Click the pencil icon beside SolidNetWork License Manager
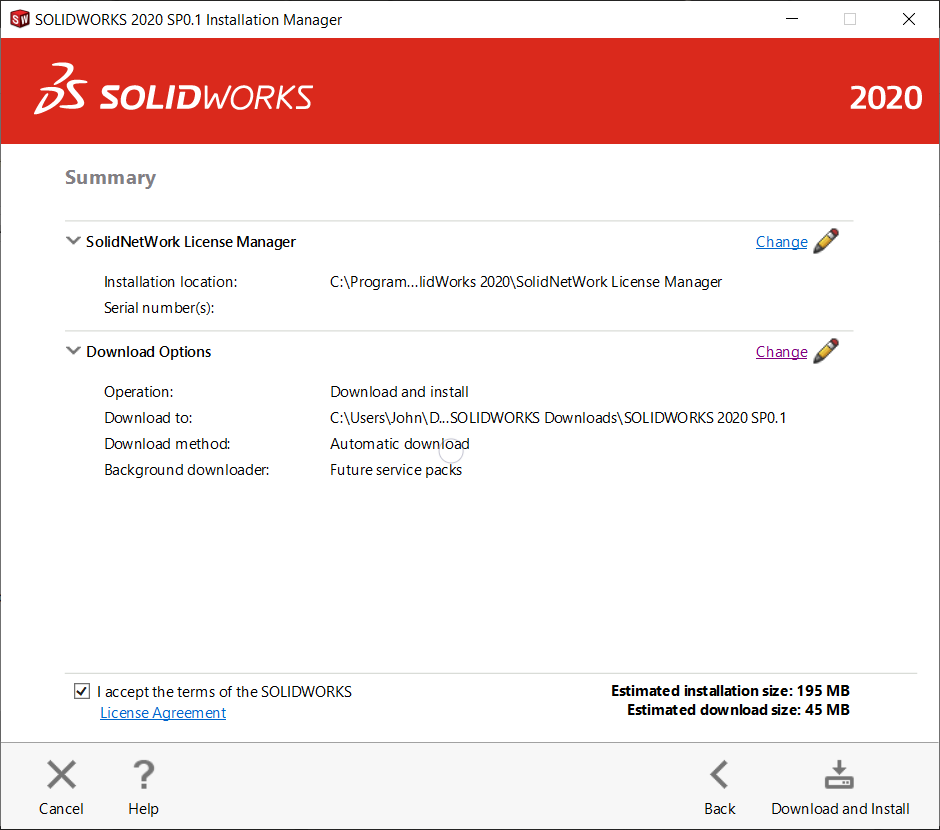Screen dimensions: 940x830 pos(826,240)
